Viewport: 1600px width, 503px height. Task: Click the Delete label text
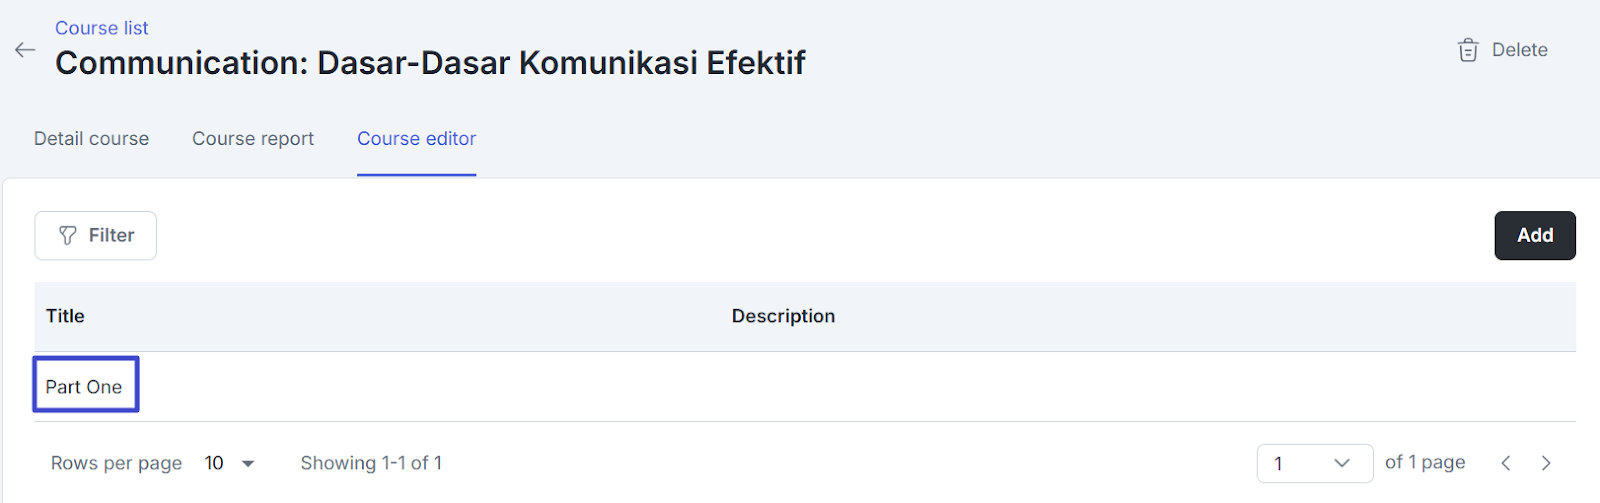tap(1519, 50)
